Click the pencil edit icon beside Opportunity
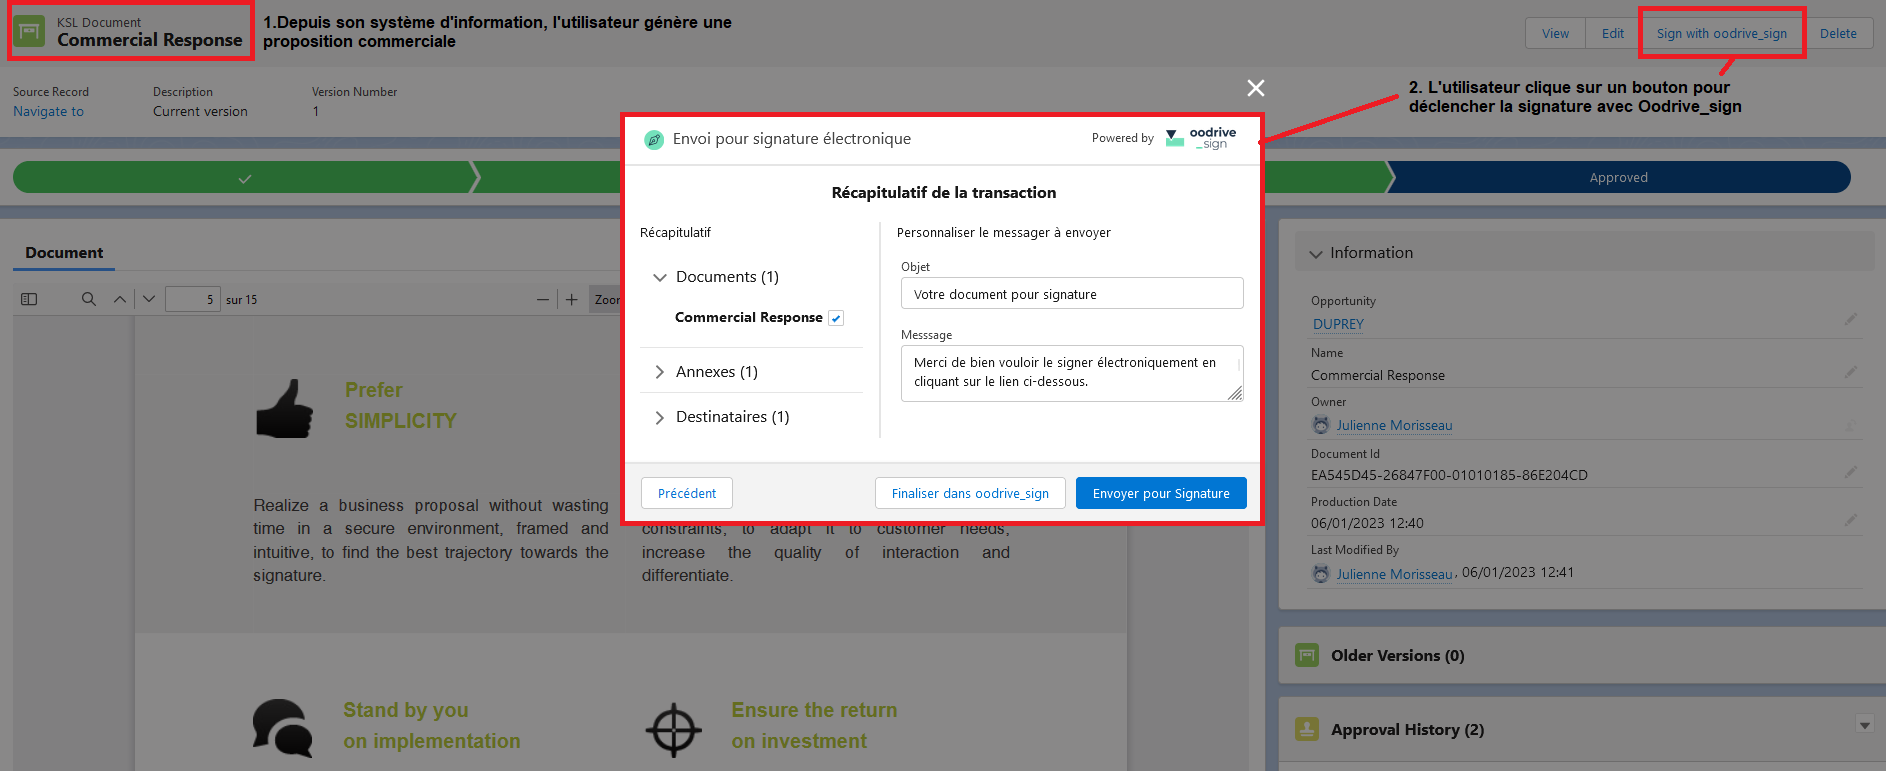Screen dimensions: 1886x771 pyautogui.click(x=1850, y=320)
